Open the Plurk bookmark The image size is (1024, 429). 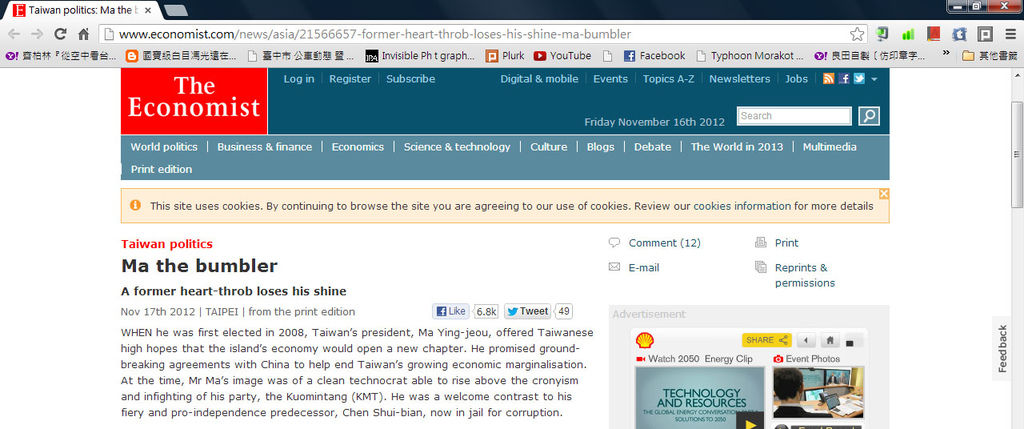click(x=505, y=56)
